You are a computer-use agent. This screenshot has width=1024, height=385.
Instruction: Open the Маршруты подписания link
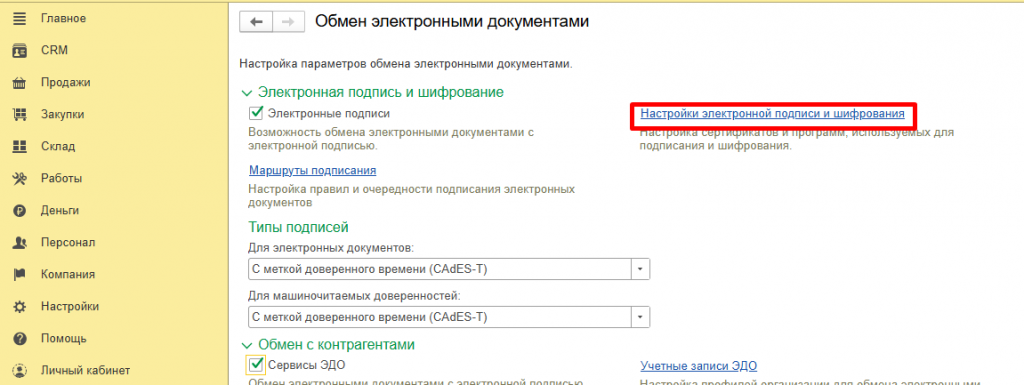(x=312, y=171)
